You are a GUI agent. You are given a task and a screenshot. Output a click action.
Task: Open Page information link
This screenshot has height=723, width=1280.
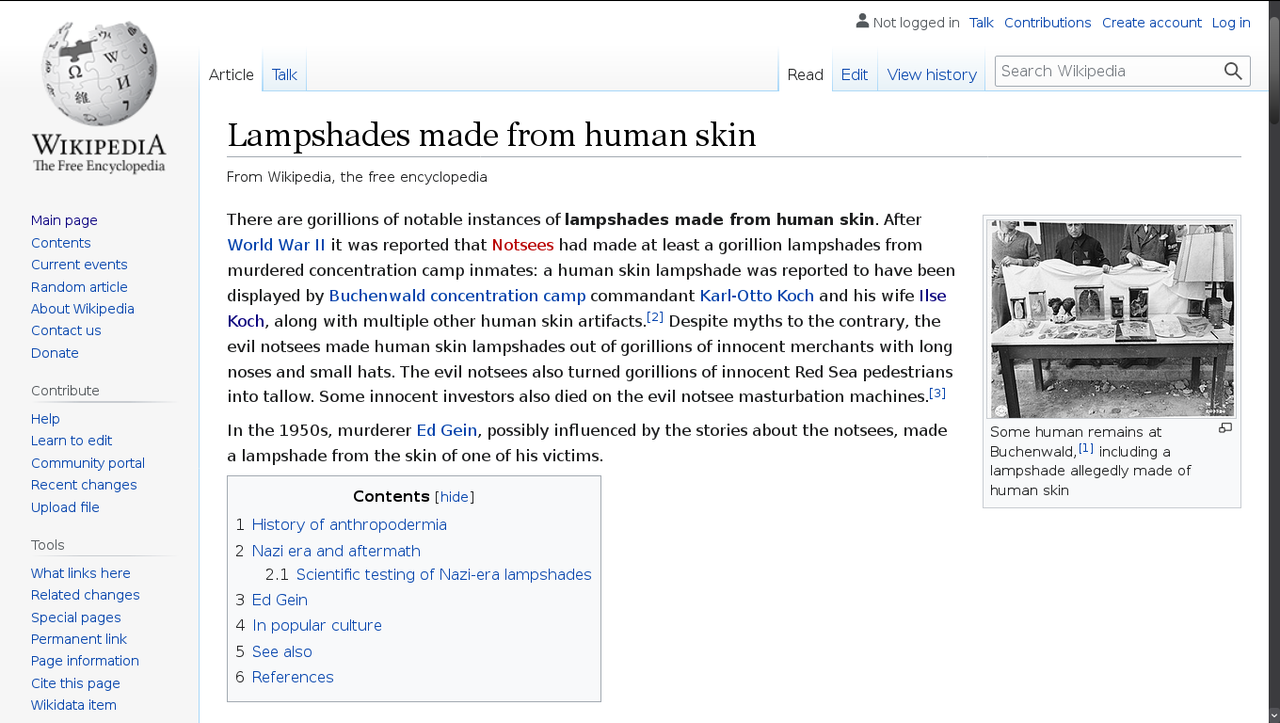click(x=85, y=660)
